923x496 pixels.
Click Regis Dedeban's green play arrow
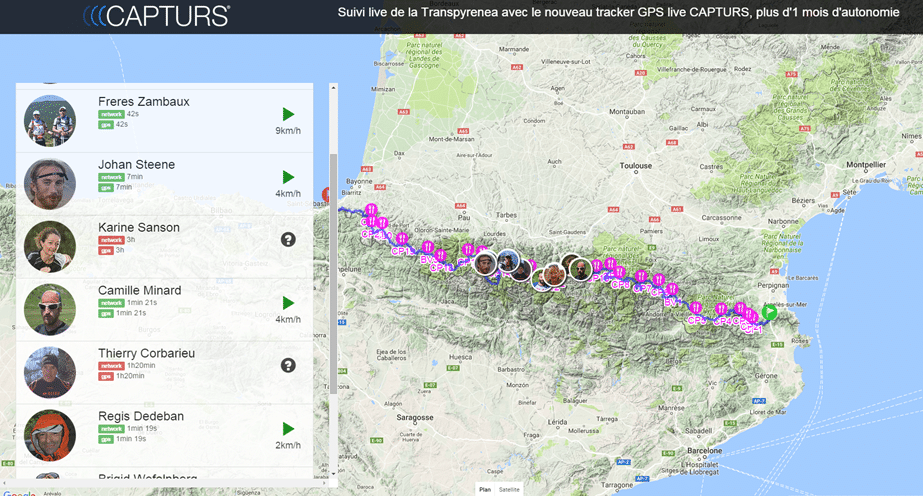288,429
